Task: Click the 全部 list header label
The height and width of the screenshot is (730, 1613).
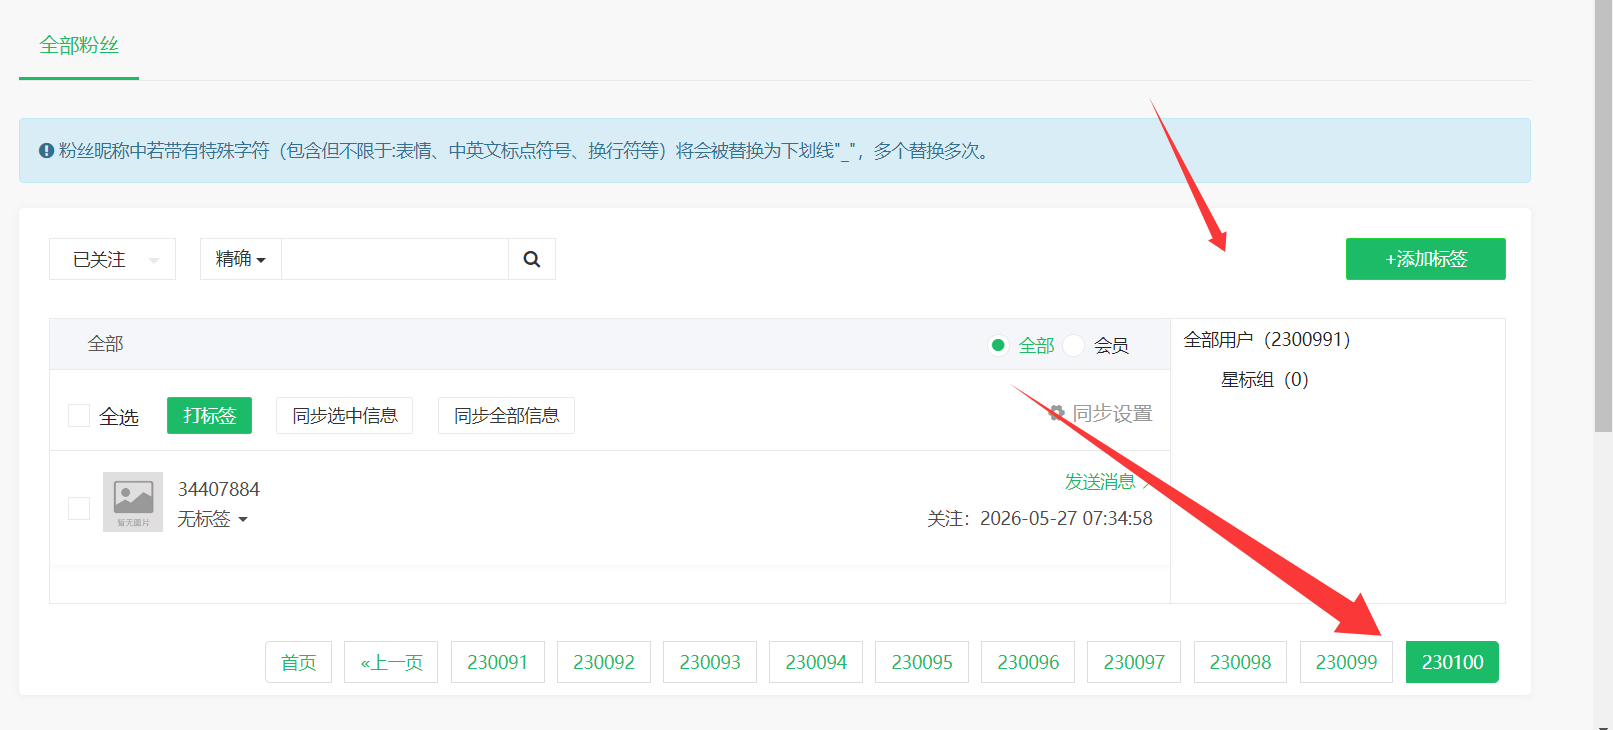Action: pos(105,344)
